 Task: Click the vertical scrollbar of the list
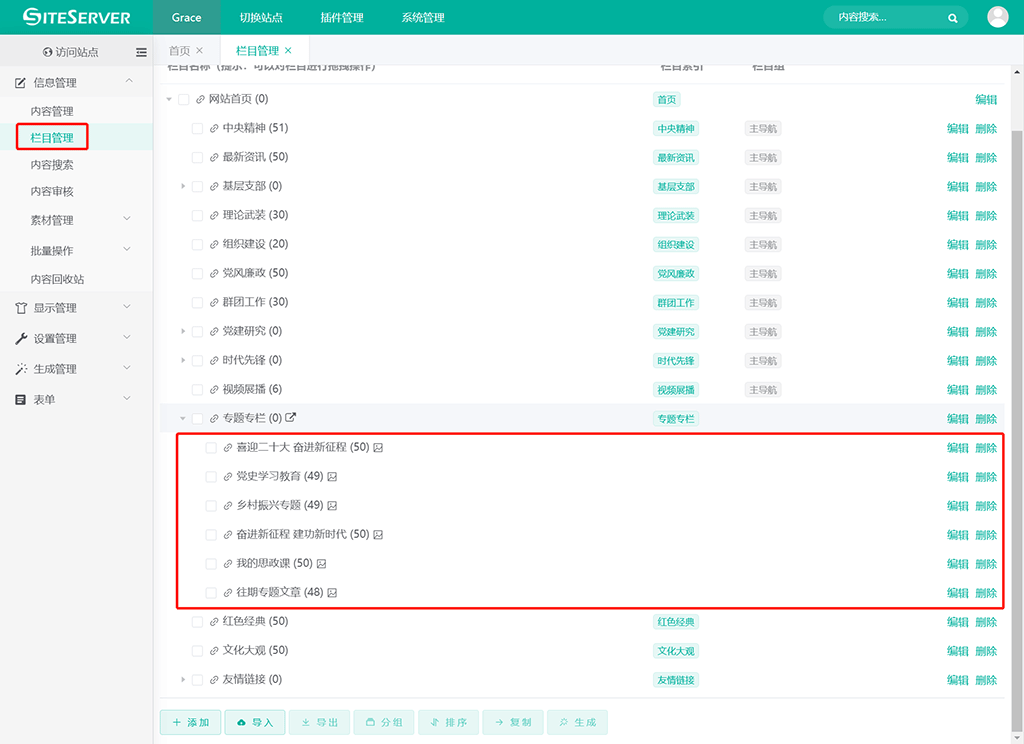[x=1017, y=400]
